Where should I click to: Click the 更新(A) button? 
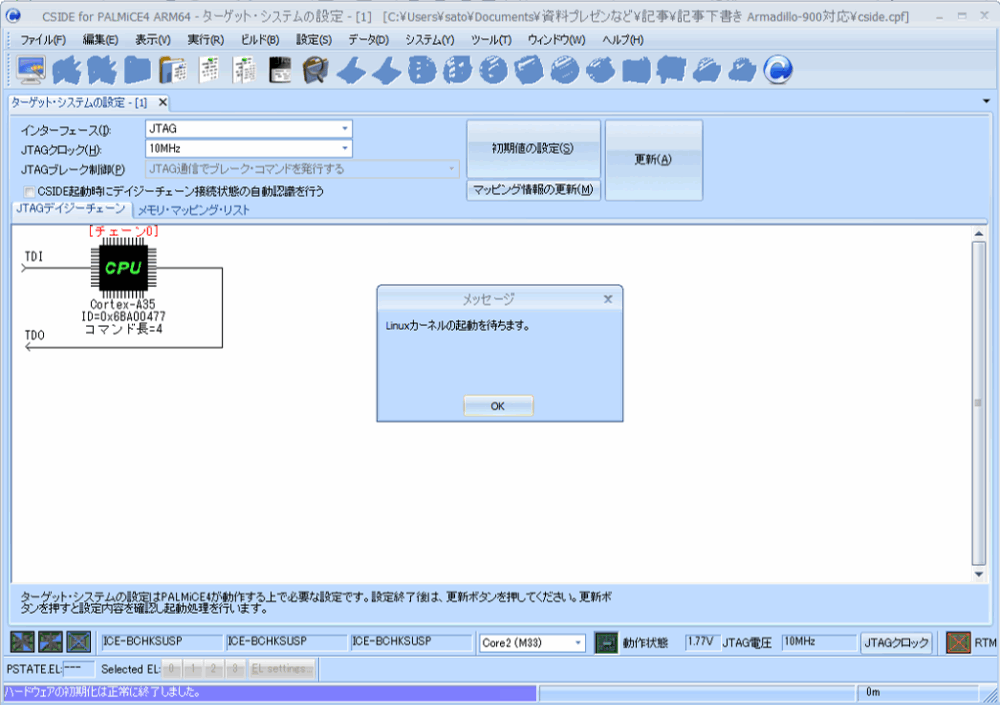pyautogui.click(x=653, y=160)
